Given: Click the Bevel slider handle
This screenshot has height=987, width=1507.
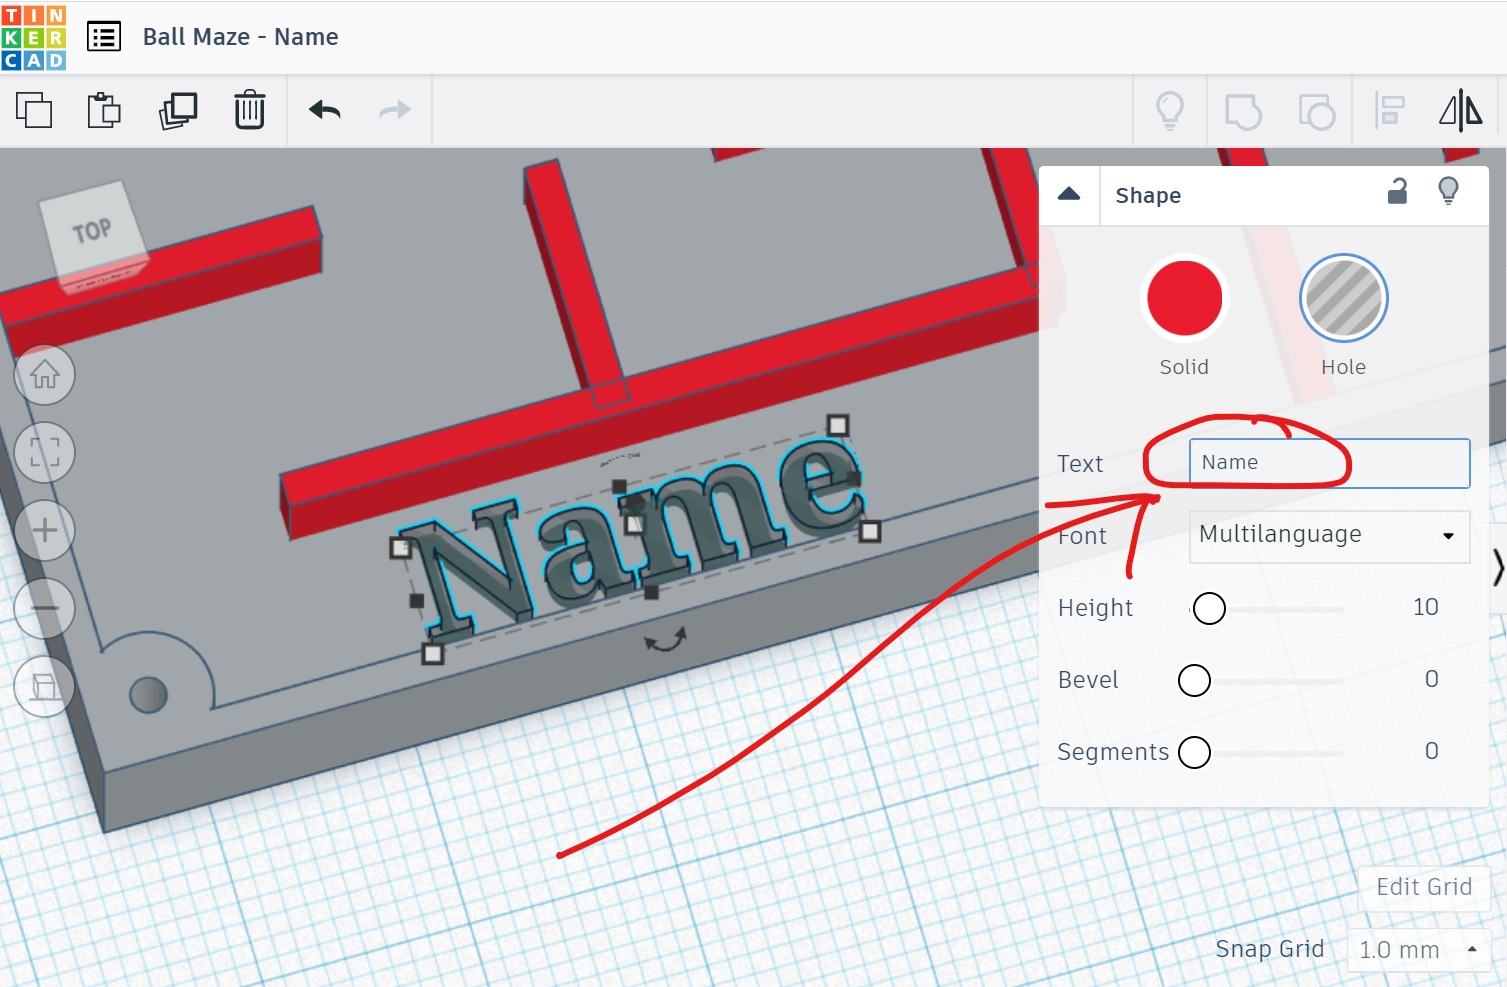Looking at the screenshot, I should pos(1194,680).
